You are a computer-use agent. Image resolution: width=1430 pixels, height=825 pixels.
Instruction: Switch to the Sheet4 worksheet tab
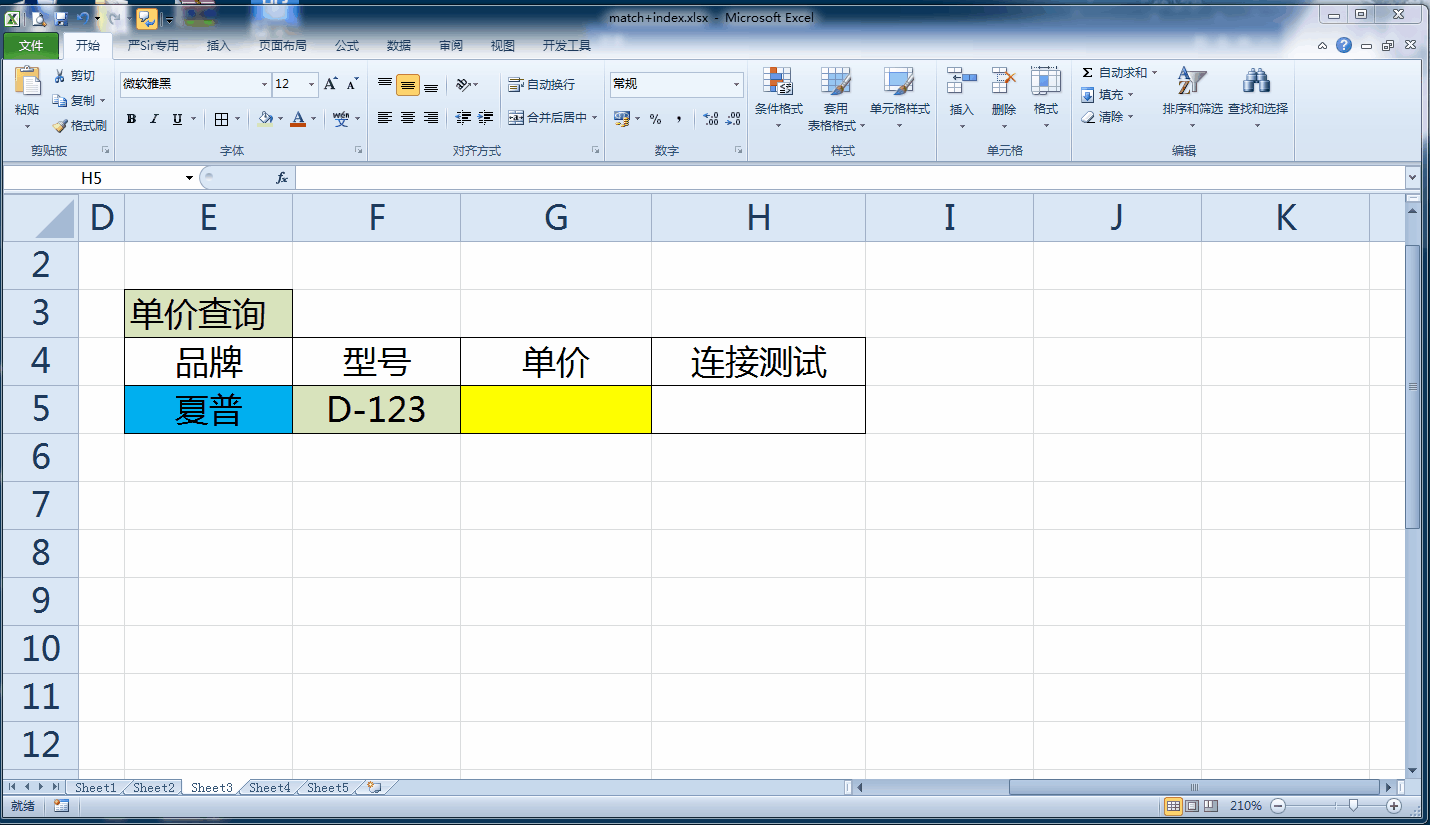[269, 788]
